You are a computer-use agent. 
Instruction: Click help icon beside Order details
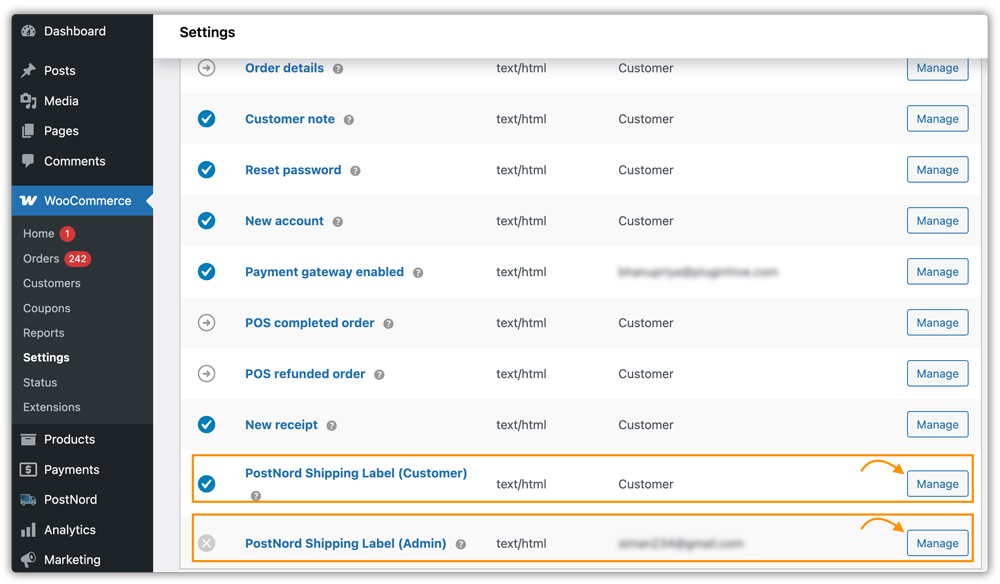338,69
